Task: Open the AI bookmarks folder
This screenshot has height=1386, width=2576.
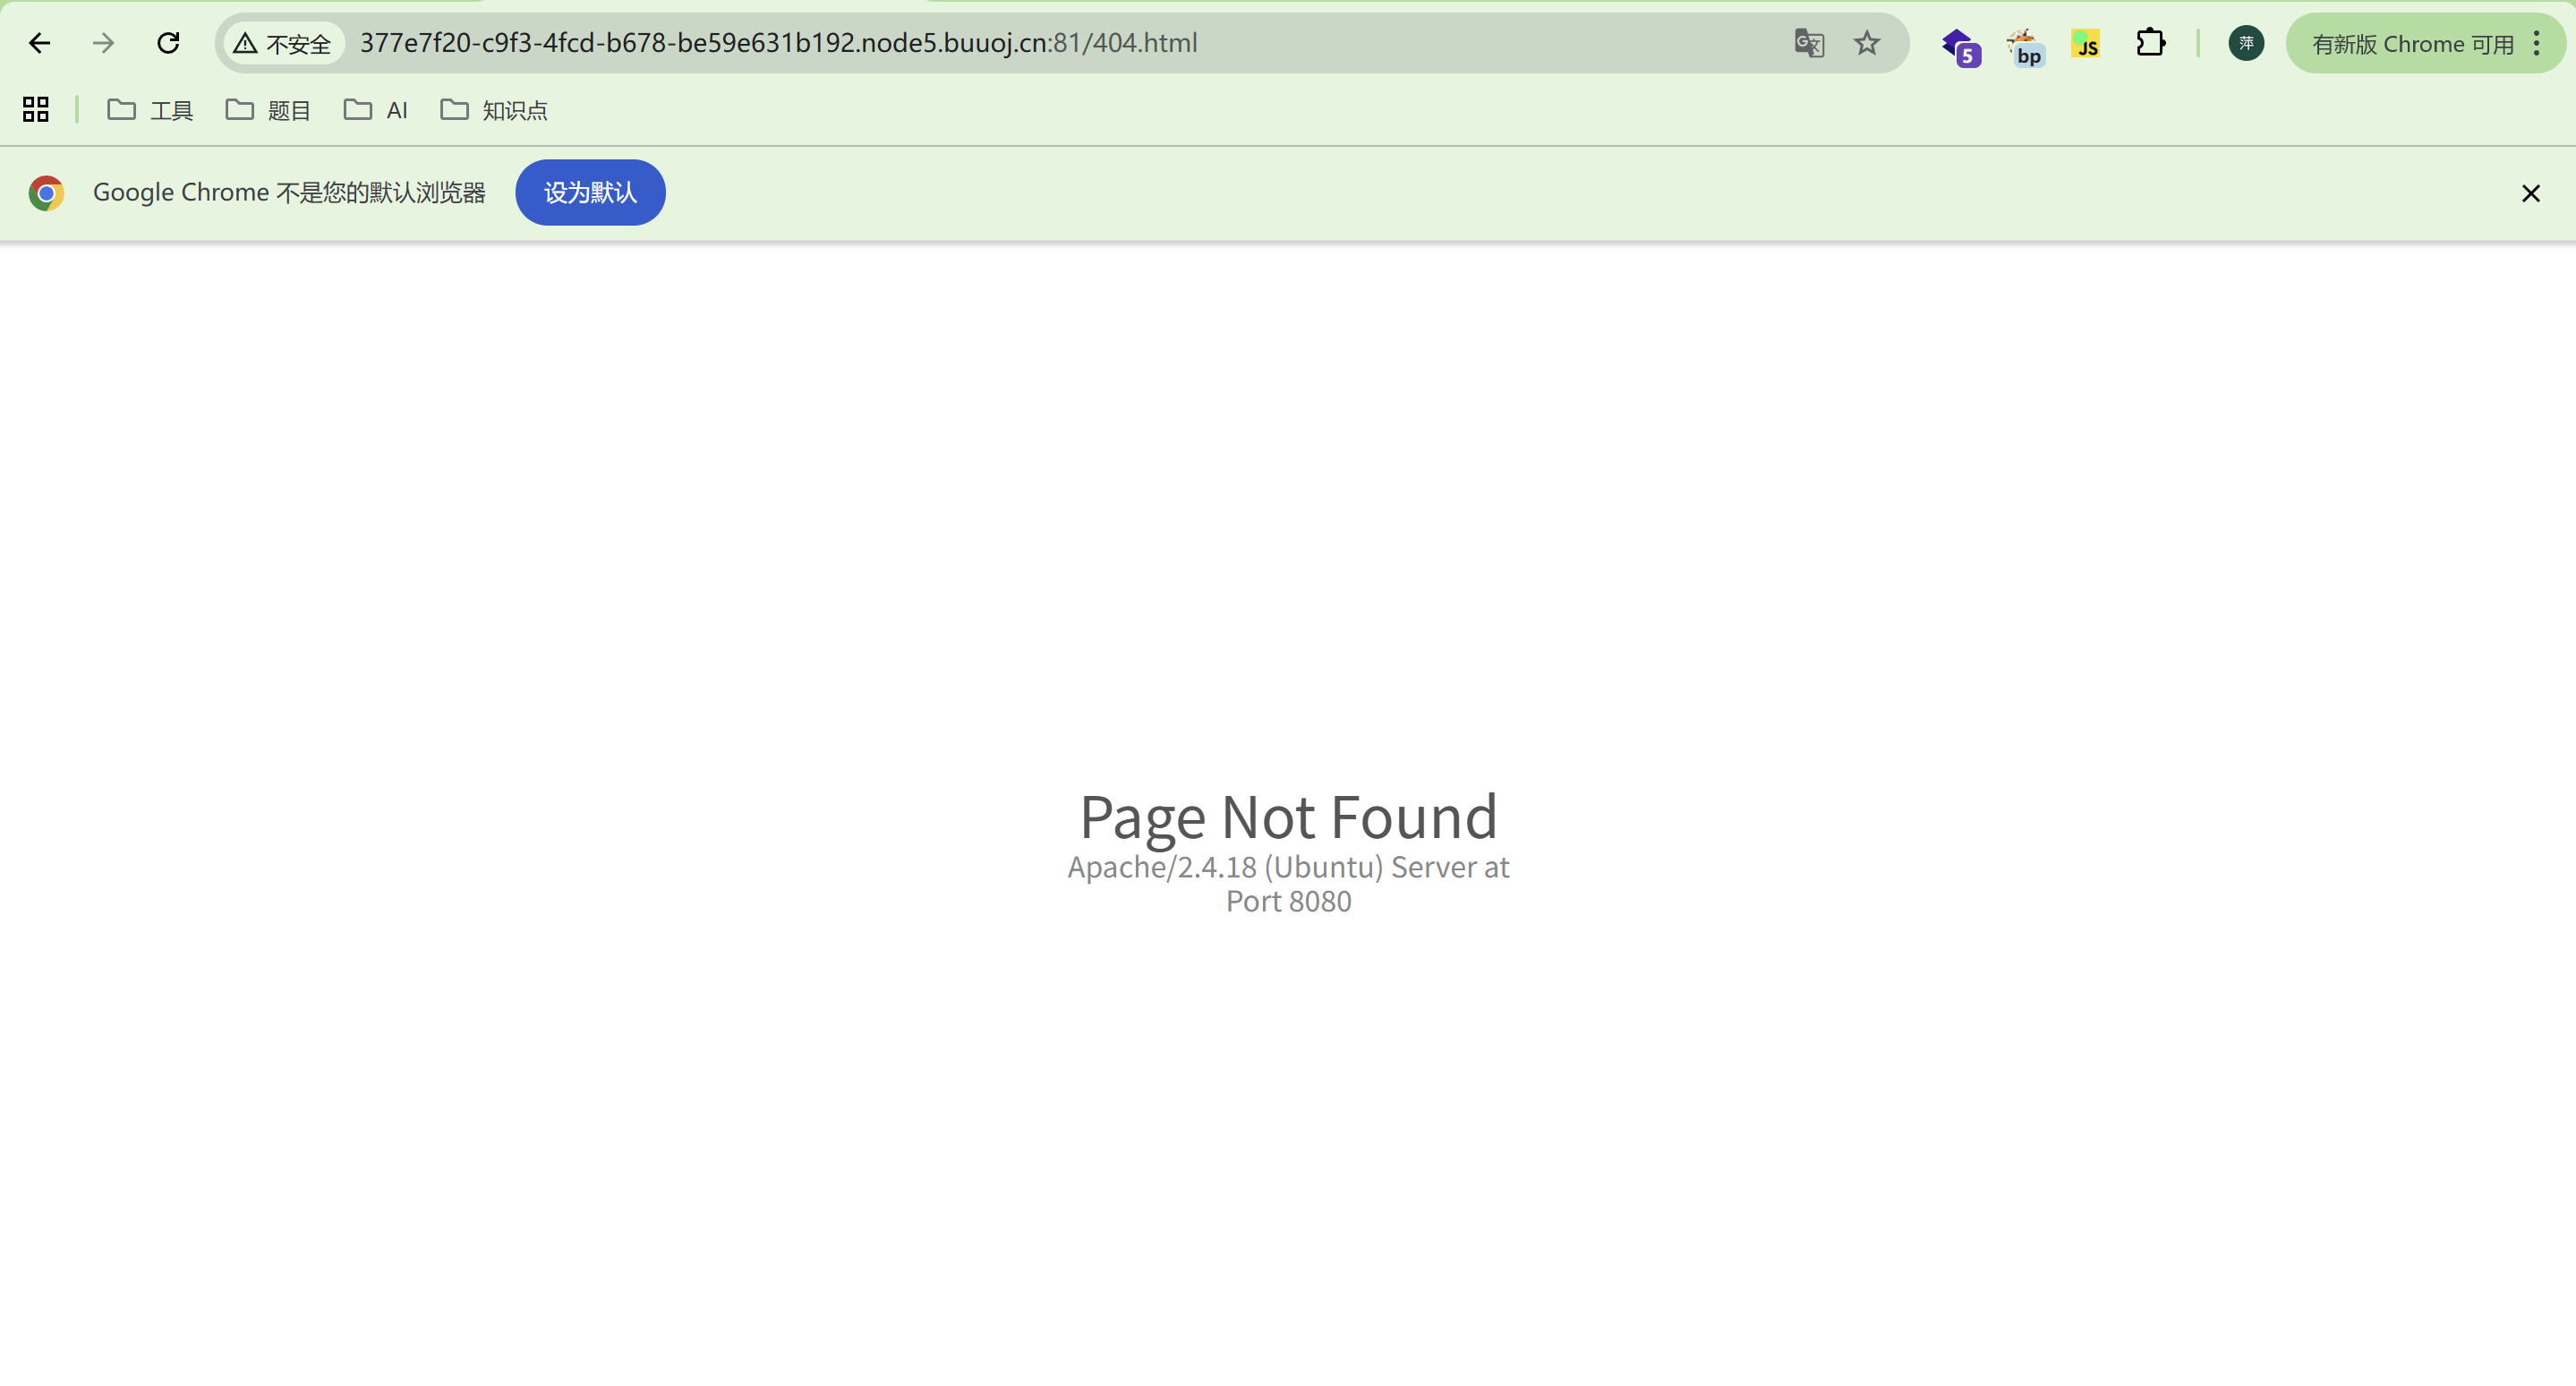Action: pos(376,110)
